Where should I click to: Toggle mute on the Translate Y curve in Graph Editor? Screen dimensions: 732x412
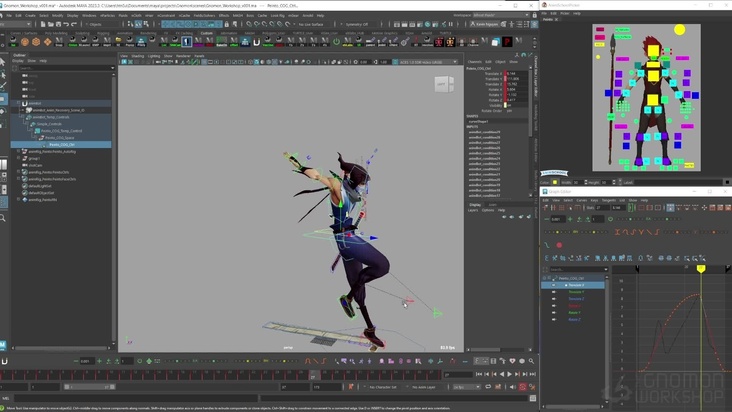[554, 292]
